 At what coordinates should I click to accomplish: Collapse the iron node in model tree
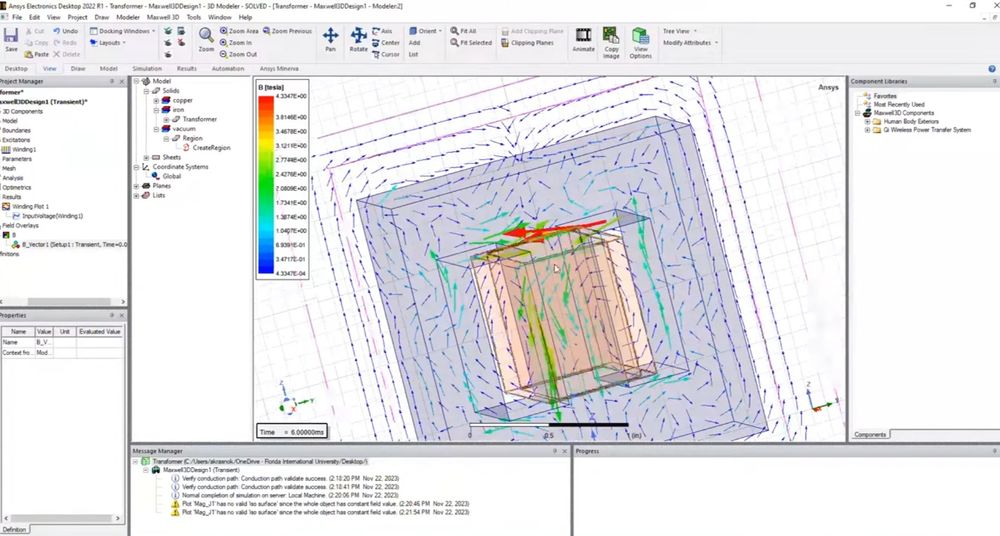pos(156,110)
